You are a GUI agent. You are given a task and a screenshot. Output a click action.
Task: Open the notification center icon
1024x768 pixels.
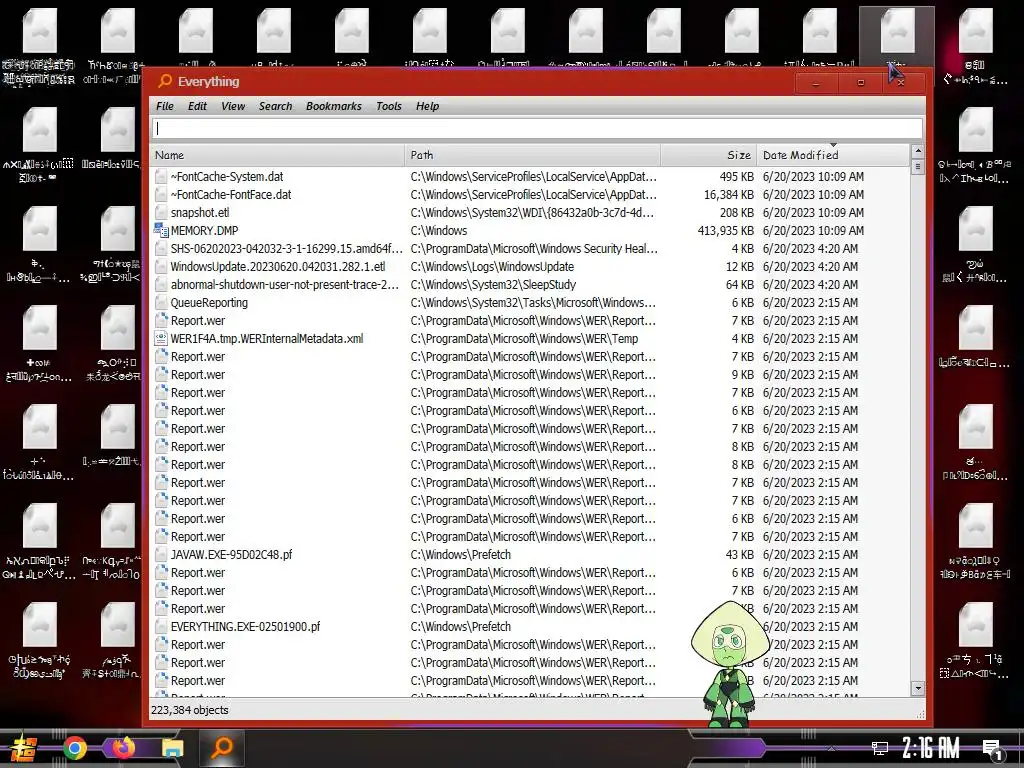coord(993,750)
